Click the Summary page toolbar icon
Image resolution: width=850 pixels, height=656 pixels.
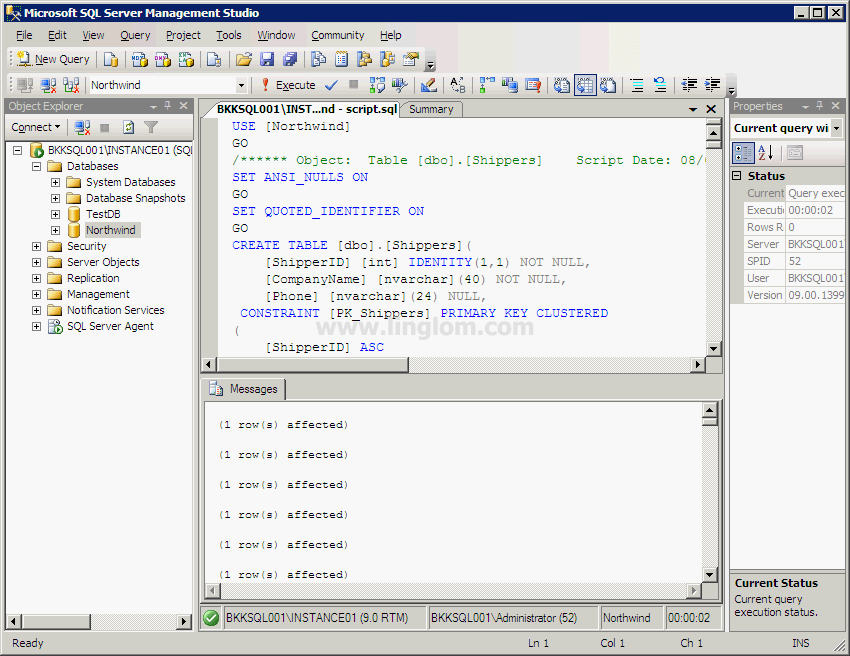(x=342, y=59)
